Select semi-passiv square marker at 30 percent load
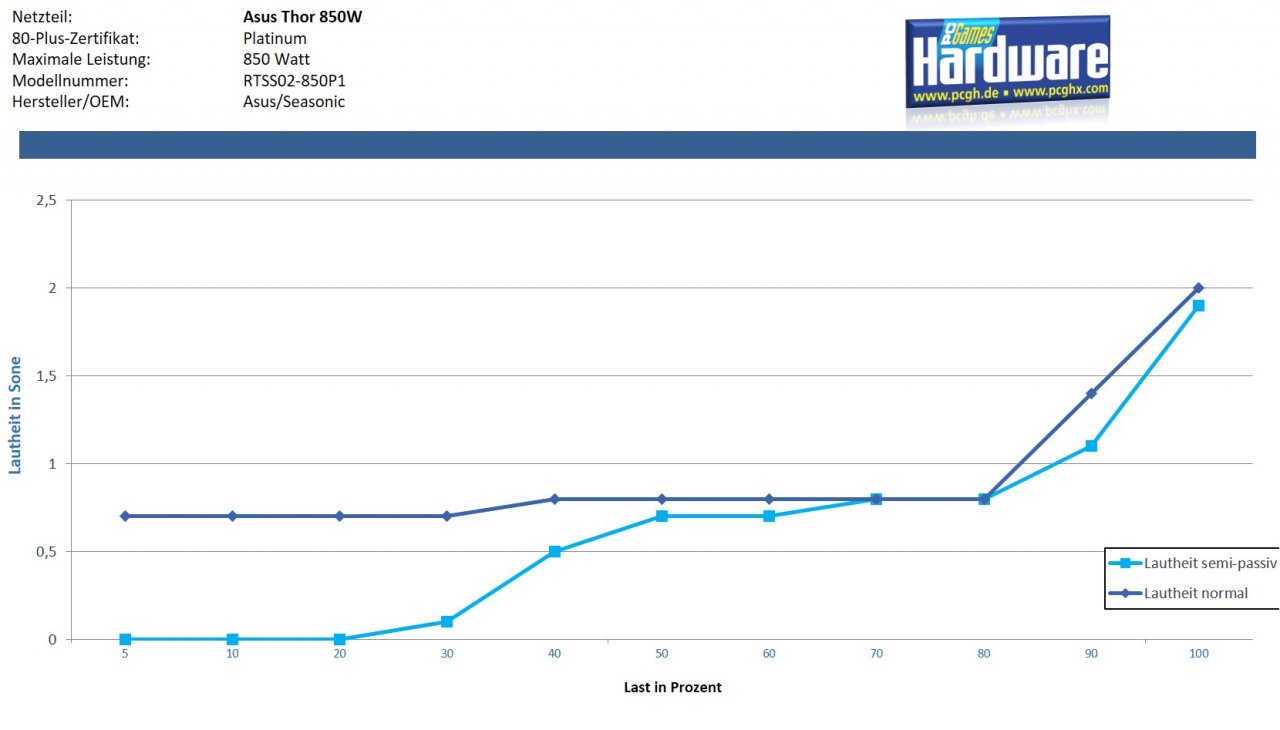Viewport: 1280px width, 730px height. [x=447, y=622]
